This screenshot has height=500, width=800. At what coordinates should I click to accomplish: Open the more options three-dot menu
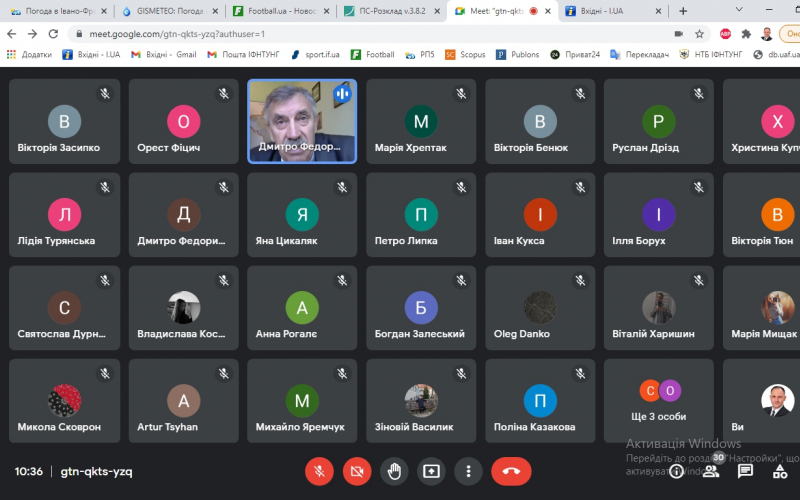468,471
